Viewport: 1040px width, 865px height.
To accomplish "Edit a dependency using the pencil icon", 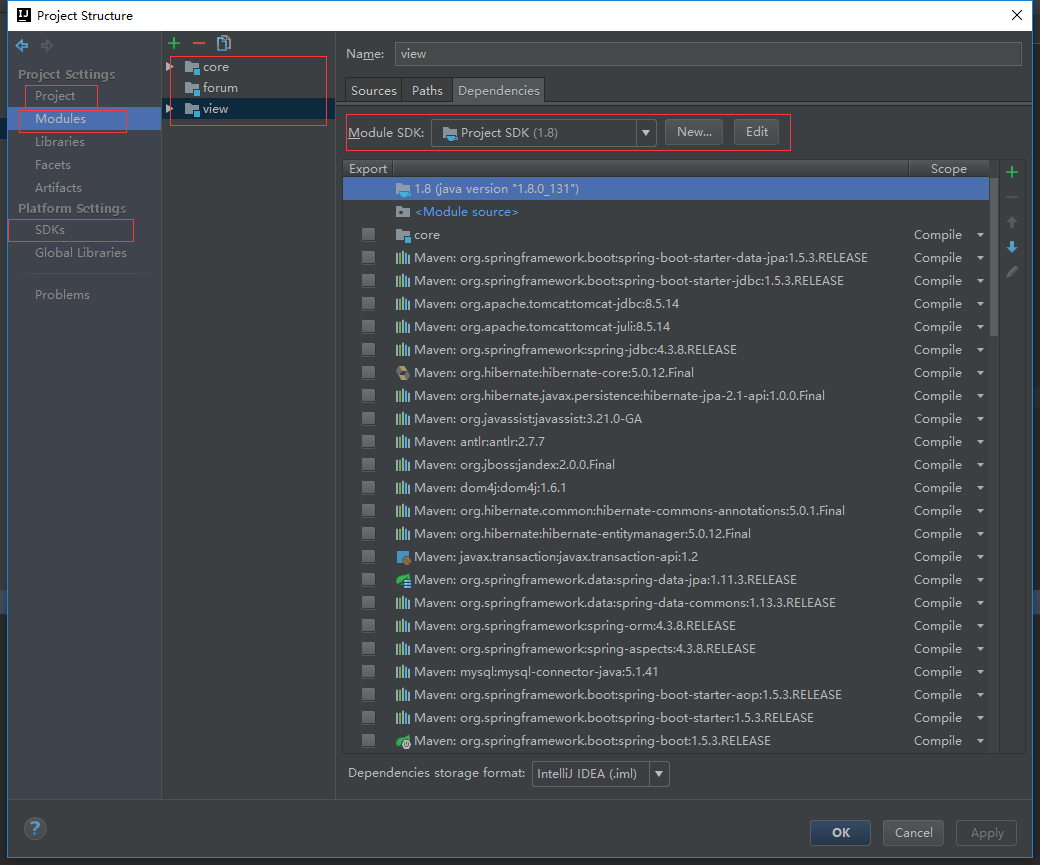I will tap(1011, 272).
